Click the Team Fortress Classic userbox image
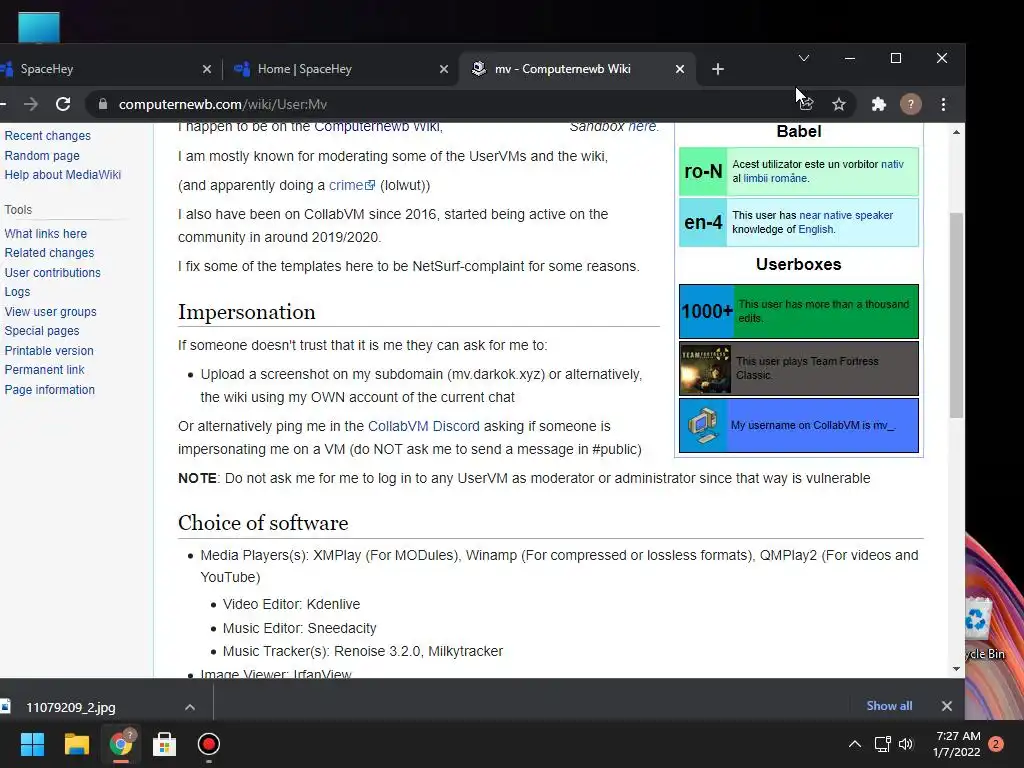This screenshot has width=1024, height=768. (x=705, y=369)
